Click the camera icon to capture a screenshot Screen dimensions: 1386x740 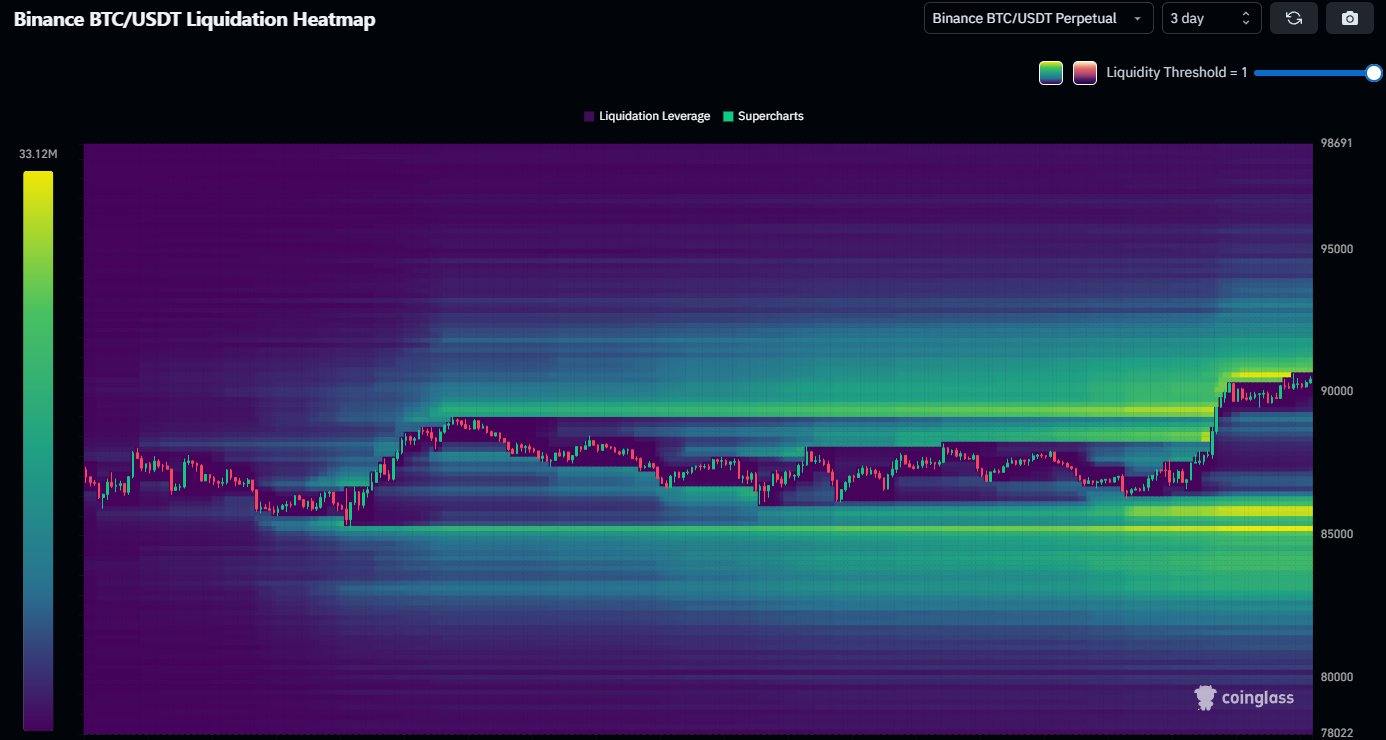[1349, 17]
